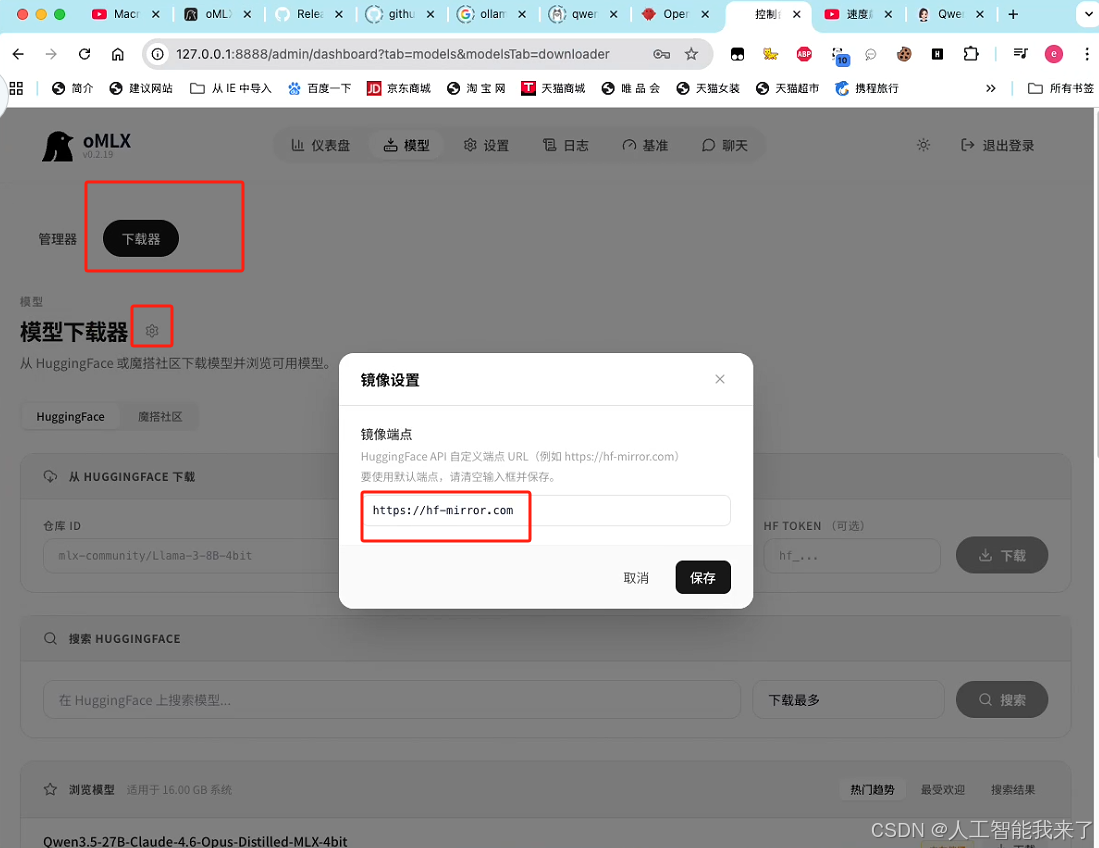Select the 魔搭社区 model source

tap(159, 416)
